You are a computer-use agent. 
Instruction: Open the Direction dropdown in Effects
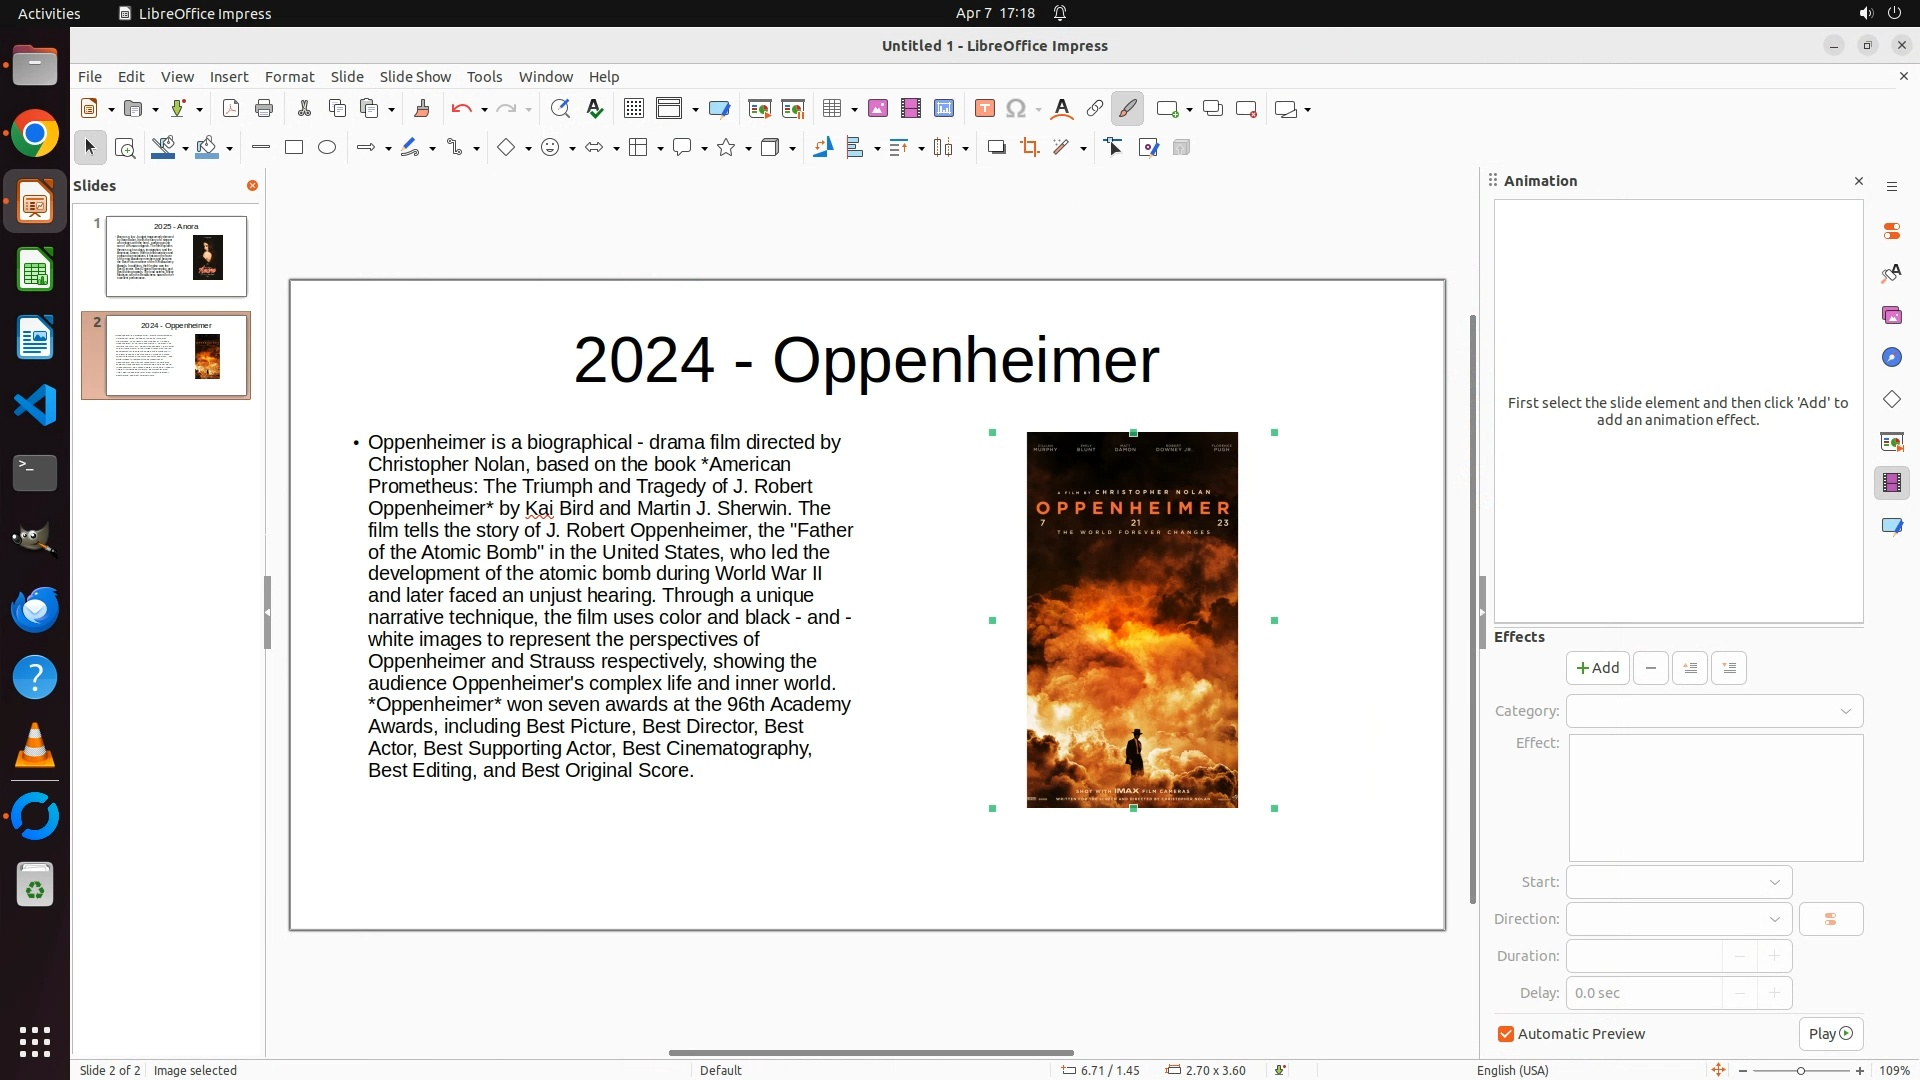[x=1678, y=919]
